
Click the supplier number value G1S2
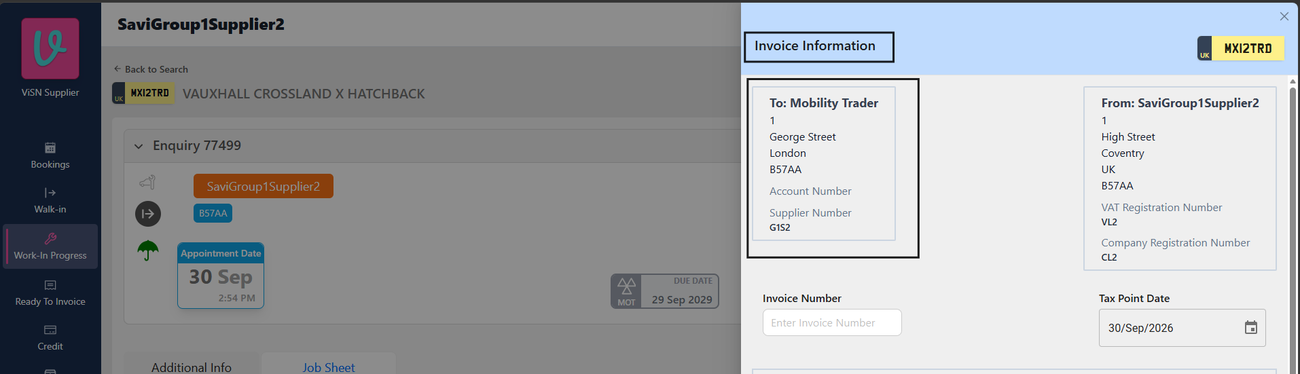pos(780,228)
